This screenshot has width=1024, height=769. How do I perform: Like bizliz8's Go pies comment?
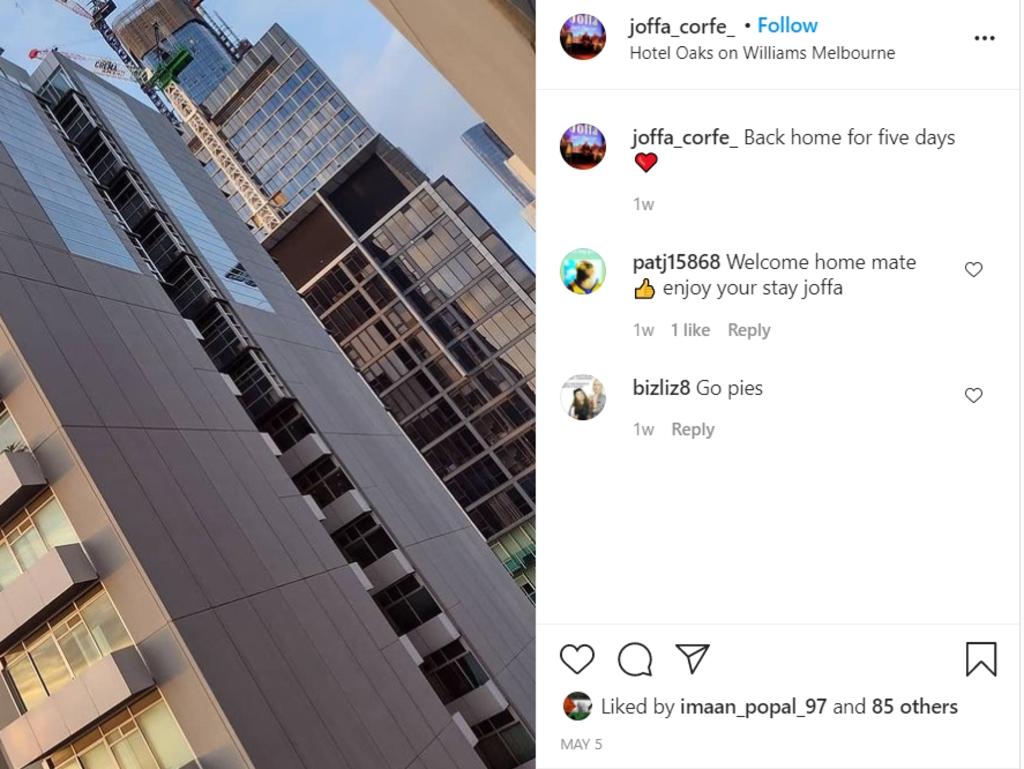click(974, 395)
